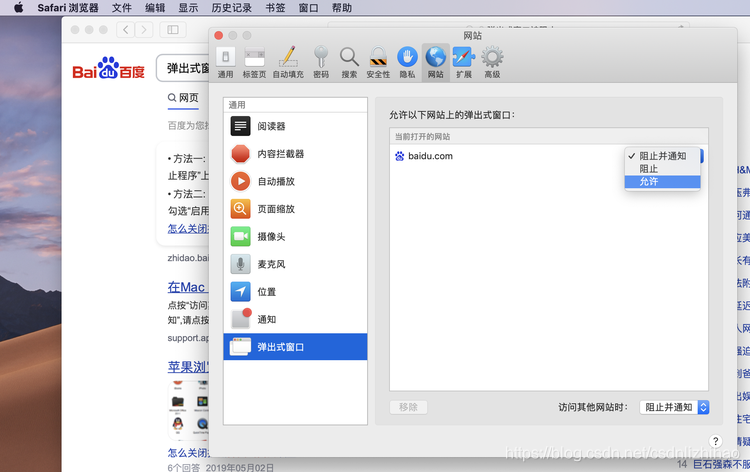Open the 网站 Websites preferences
This screenshot has width=750, height=472.
[435, 63]
